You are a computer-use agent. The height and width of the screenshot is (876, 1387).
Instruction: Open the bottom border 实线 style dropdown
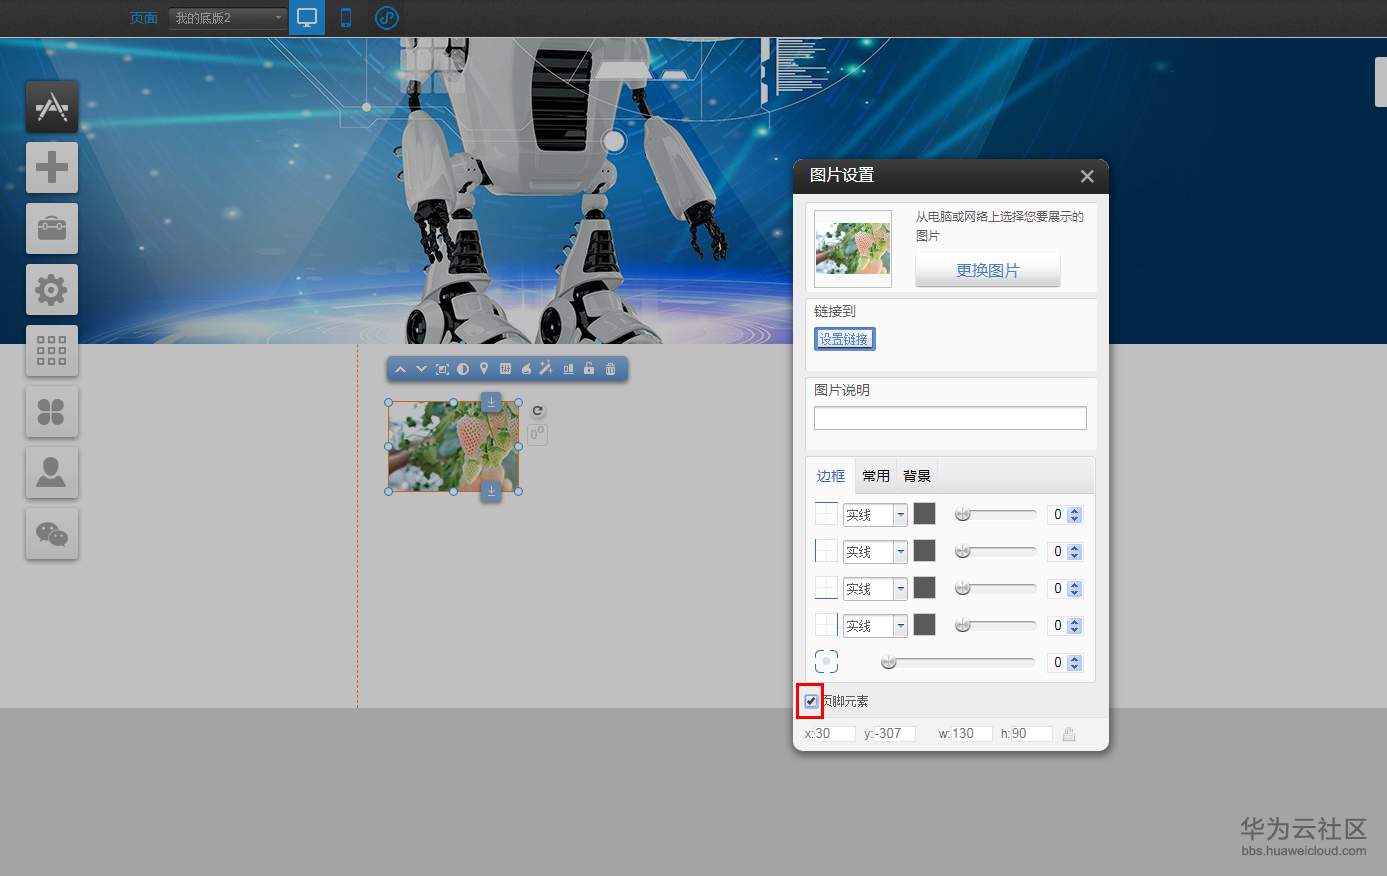(x=875, y=589)
